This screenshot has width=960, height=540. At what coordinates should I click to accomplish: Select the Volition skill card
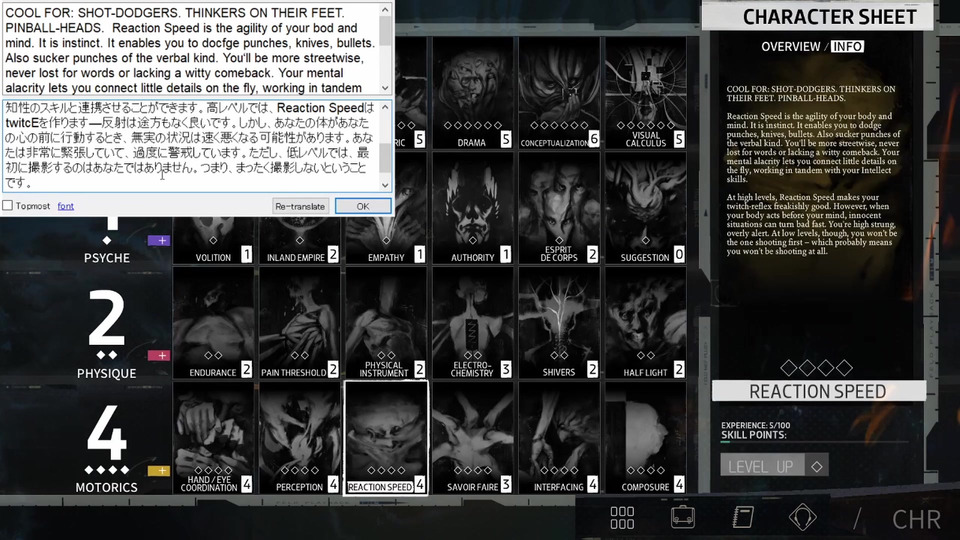coord(213,240)
